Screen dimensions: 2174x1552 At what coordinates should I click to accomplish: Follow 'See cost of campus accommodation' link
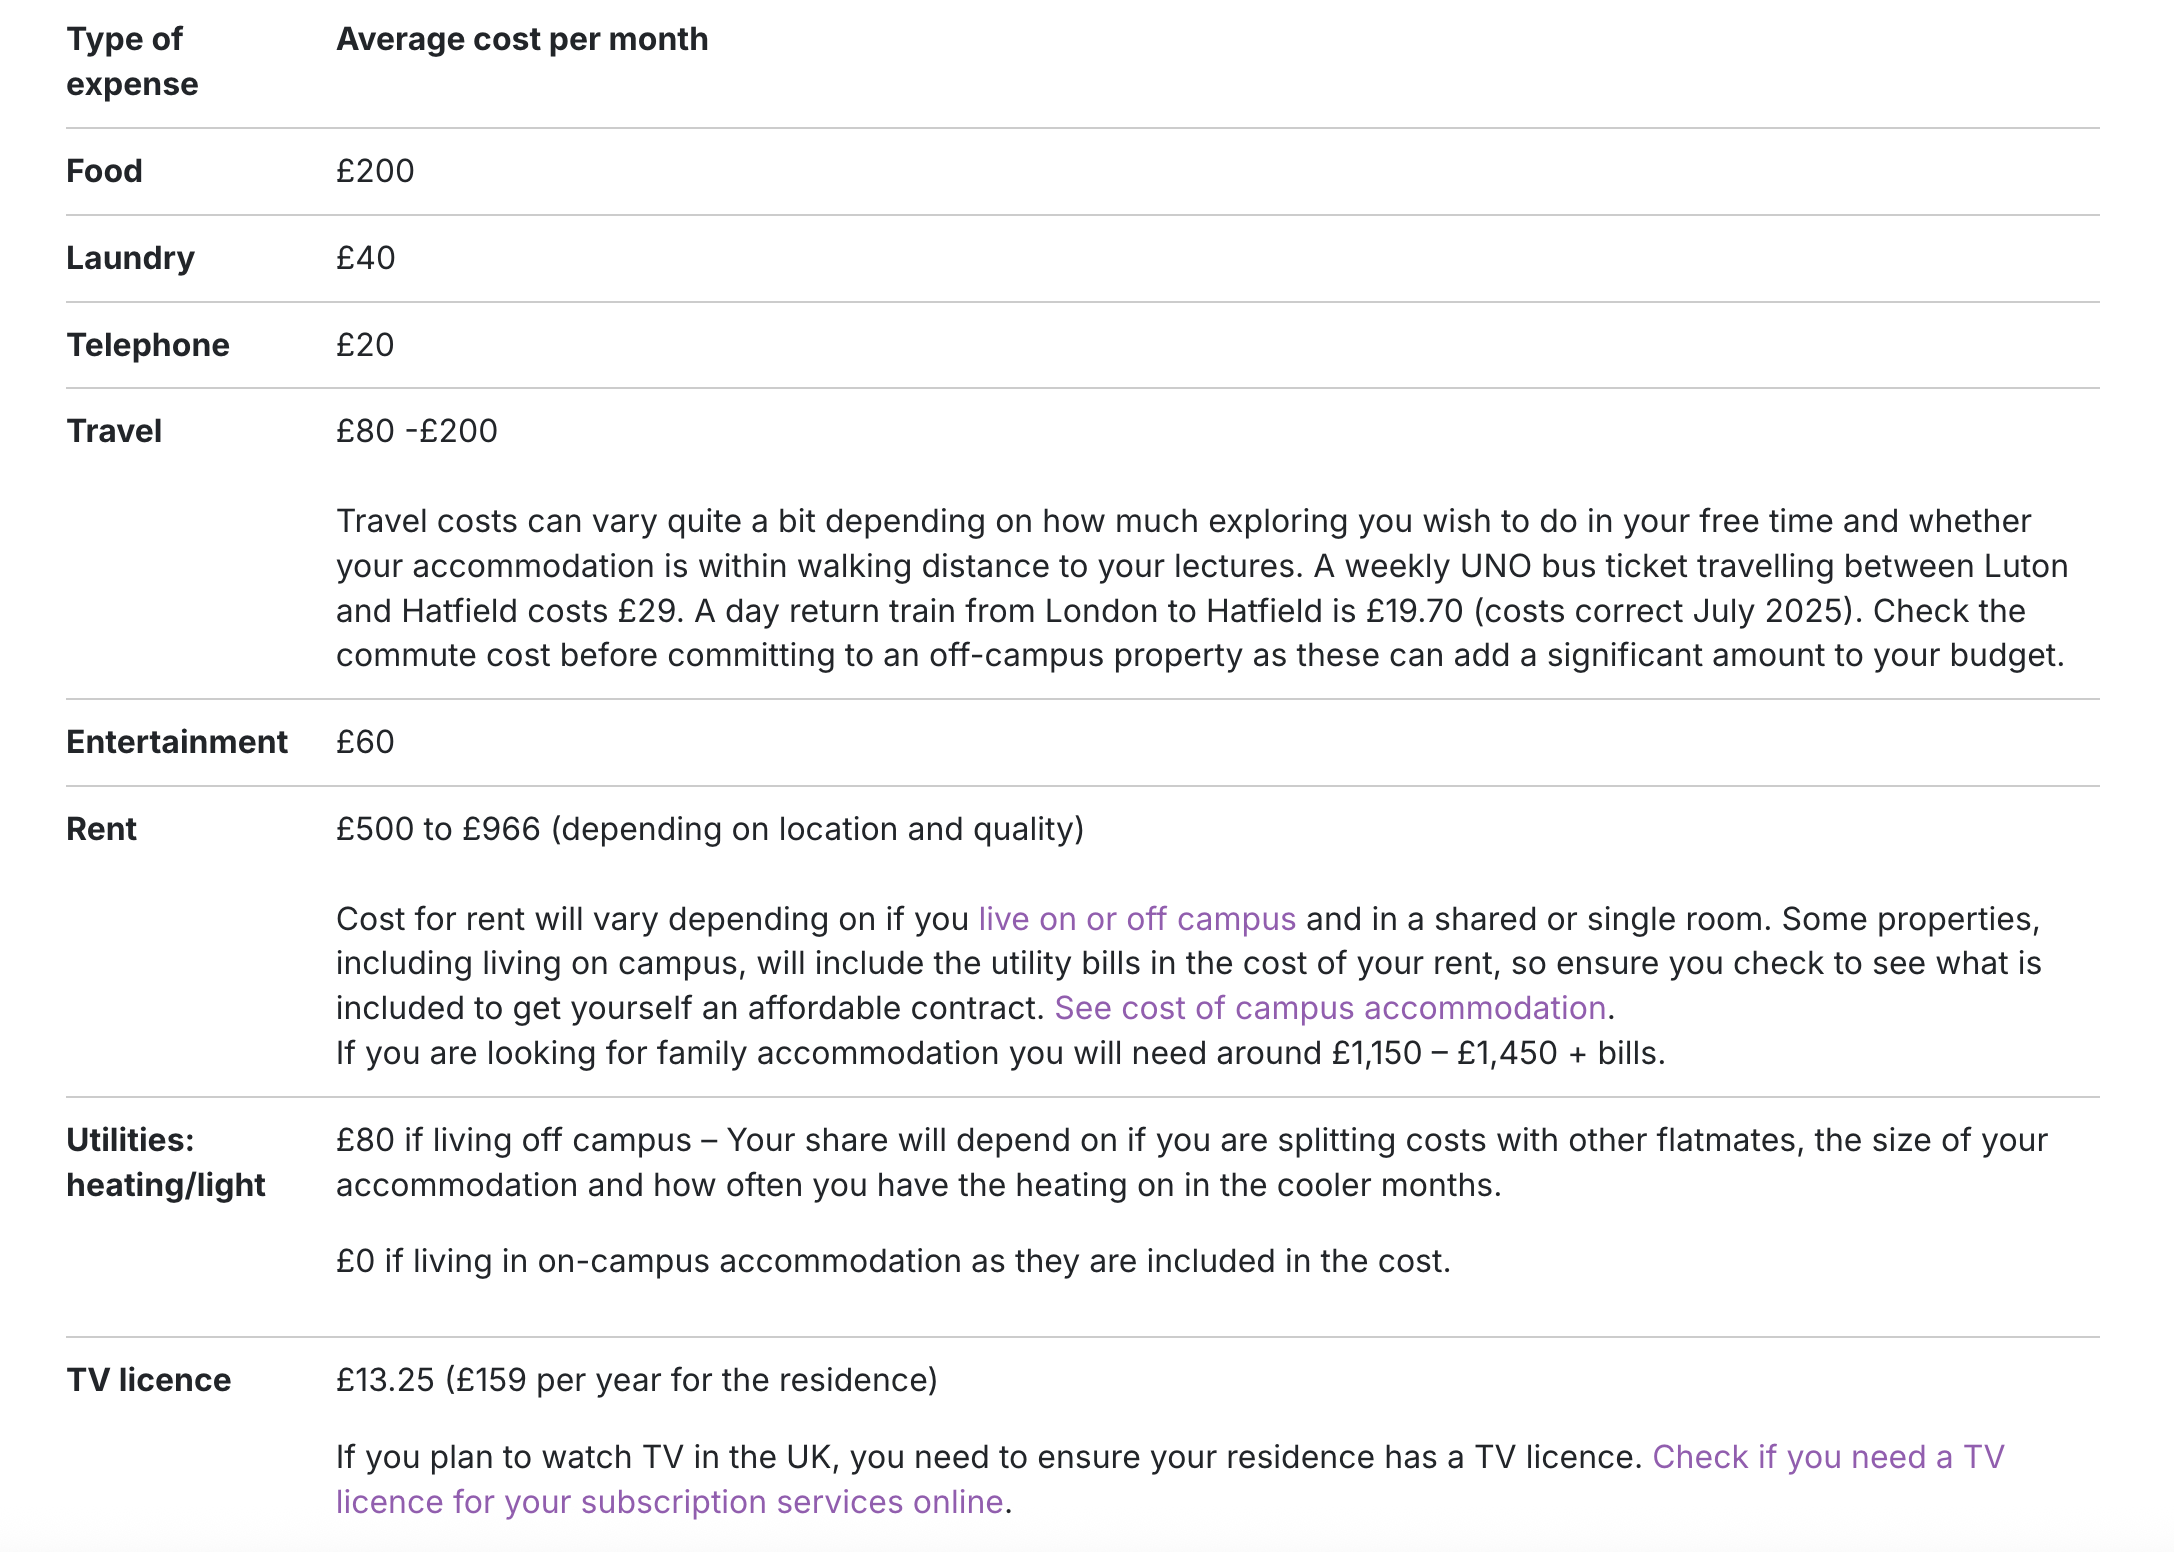pos(1330,1008)
